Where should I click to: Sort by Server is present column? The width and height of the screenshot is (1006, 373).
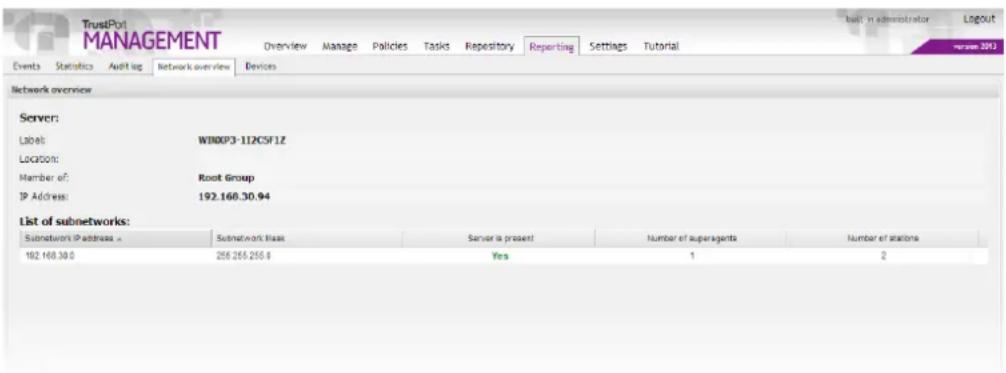point(499,238)
